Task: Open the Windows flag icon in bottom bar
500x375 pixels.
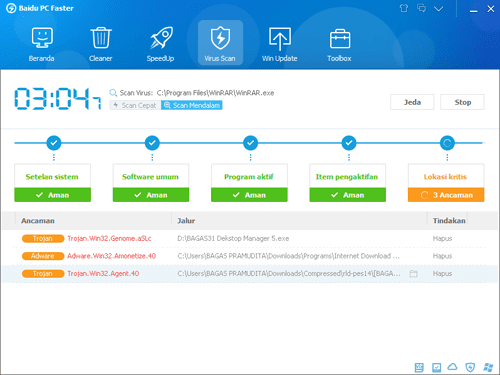Action: click(x=488, y=367)
